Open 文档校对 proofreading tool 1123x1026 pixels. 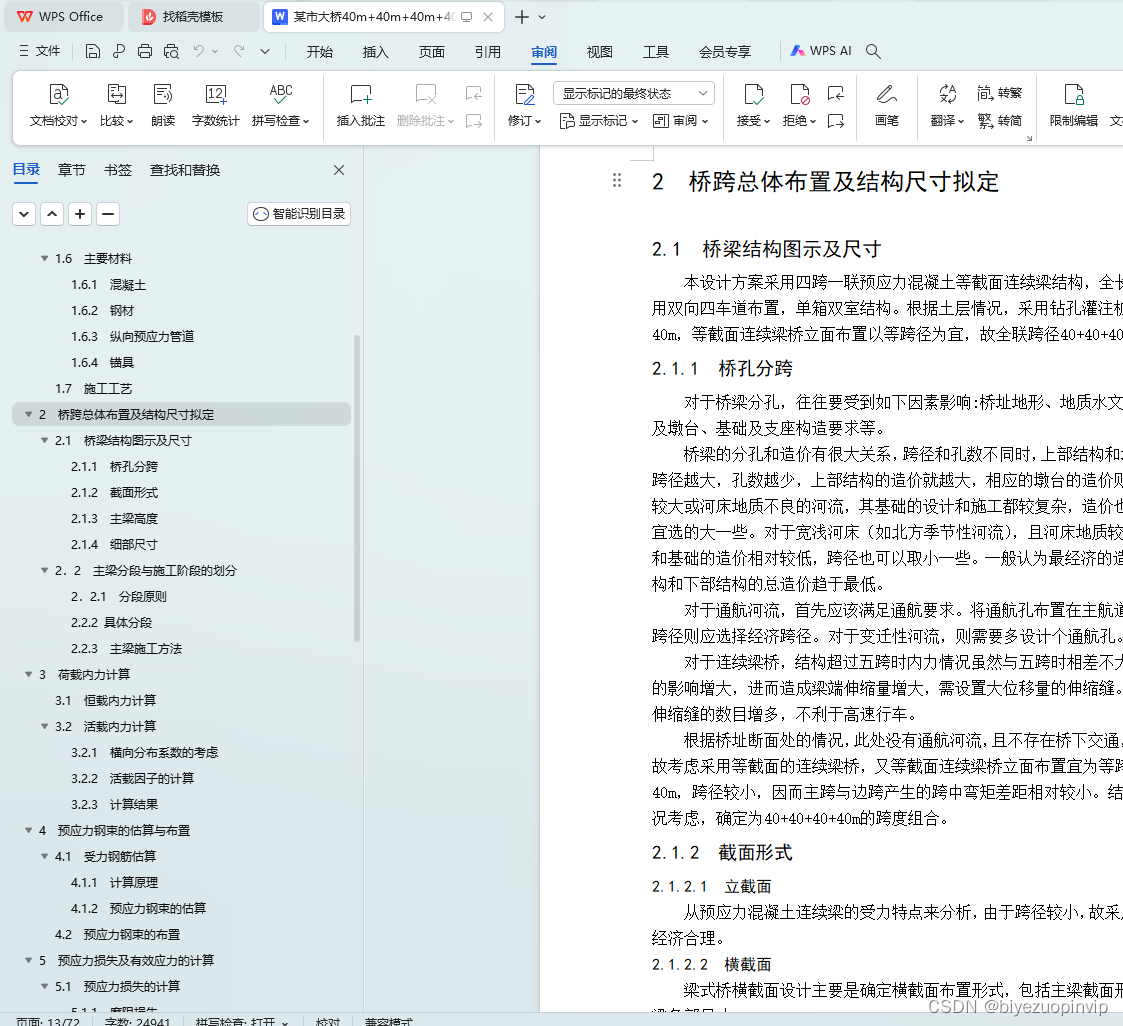pos(58,105)
